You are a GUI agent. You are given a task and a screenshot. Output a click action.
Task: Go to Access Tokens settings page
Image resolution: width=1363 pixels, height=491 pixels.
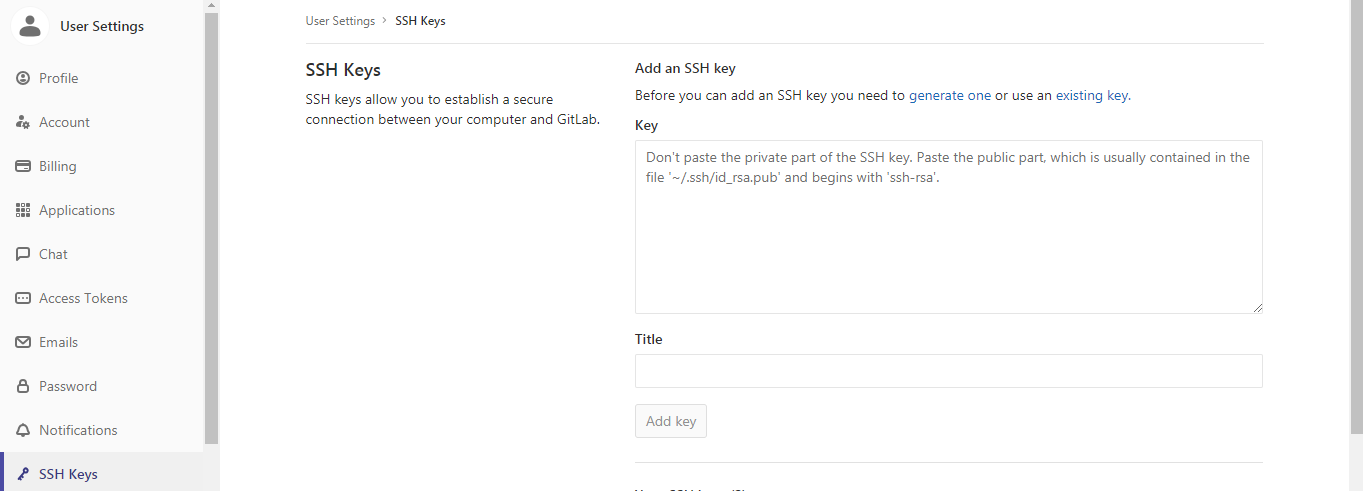tap(102, 298)
